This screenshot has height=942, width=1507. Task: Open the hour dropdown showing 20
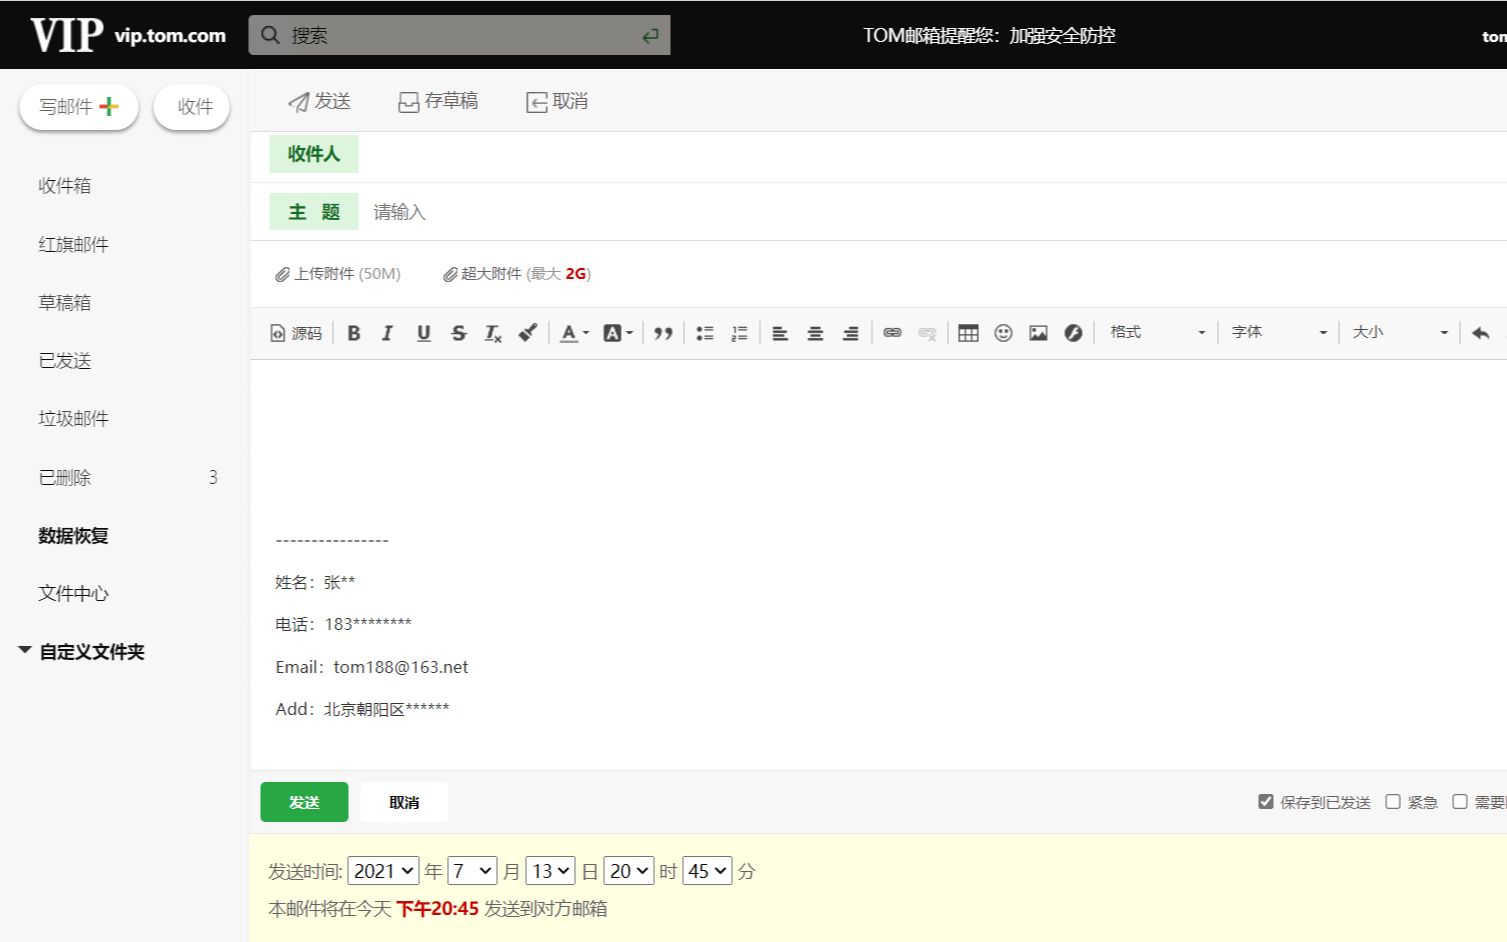629,871
